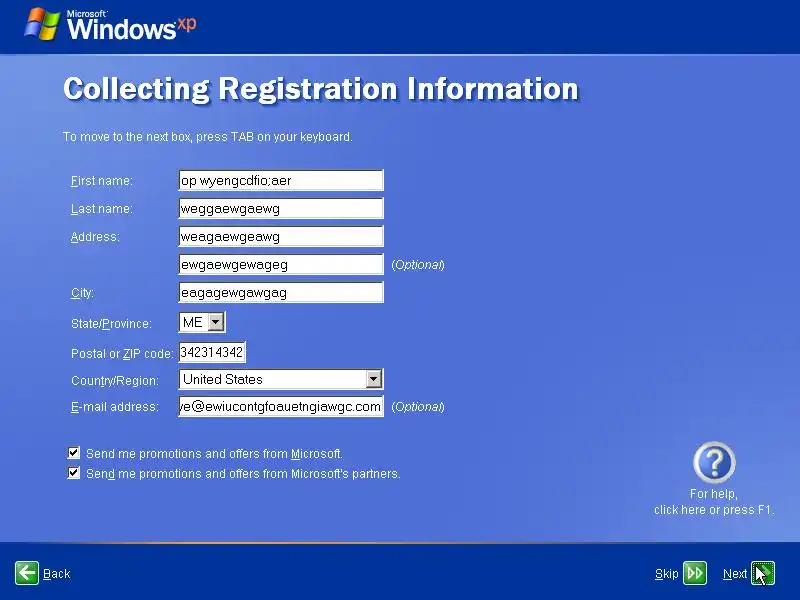Screen dimensions: 800x600
Task: Click the '(Optional)' text beside the e-mail field
Action: coord(418,407)
